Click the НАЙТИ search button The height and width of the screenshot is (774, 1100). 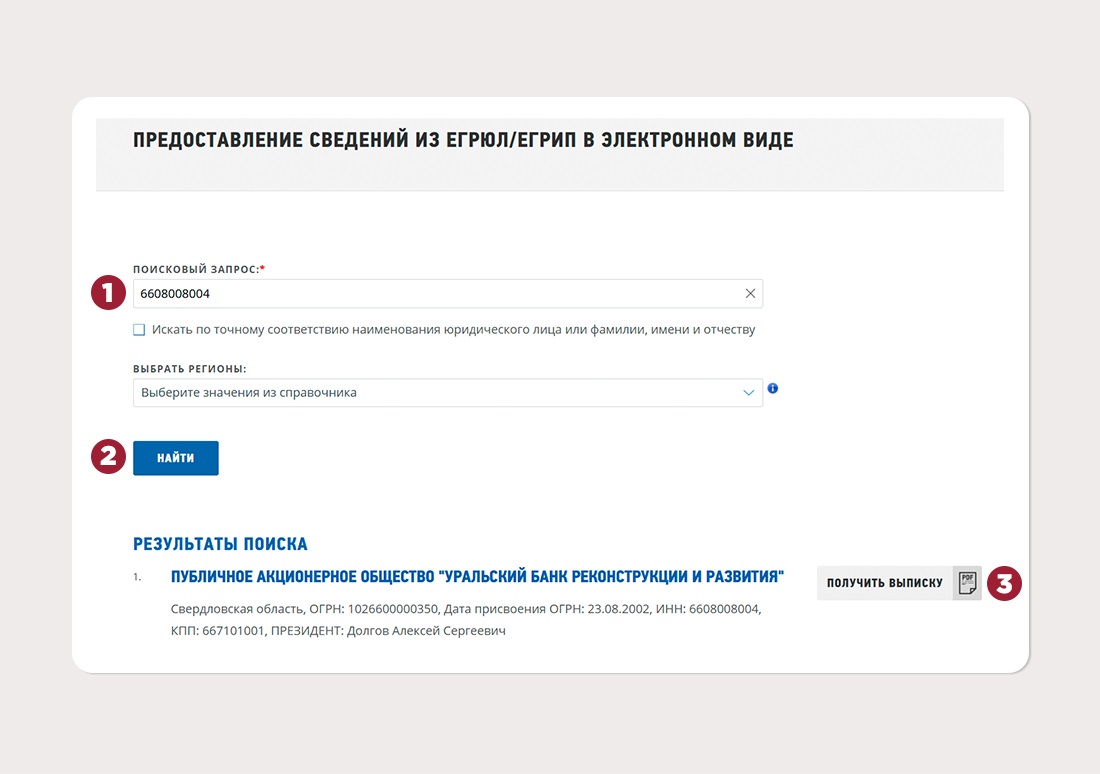(176, 458)
